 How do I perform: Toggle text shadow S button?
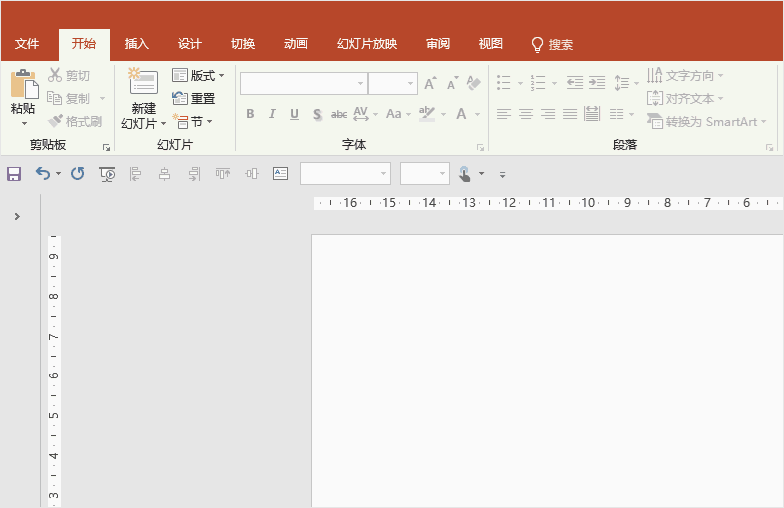pos(317,114)
